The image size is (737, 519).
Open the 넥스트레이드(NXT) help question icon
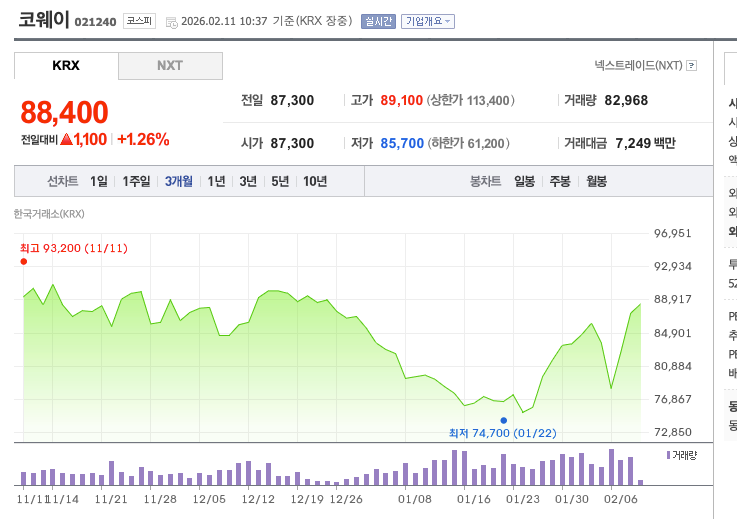691,65
